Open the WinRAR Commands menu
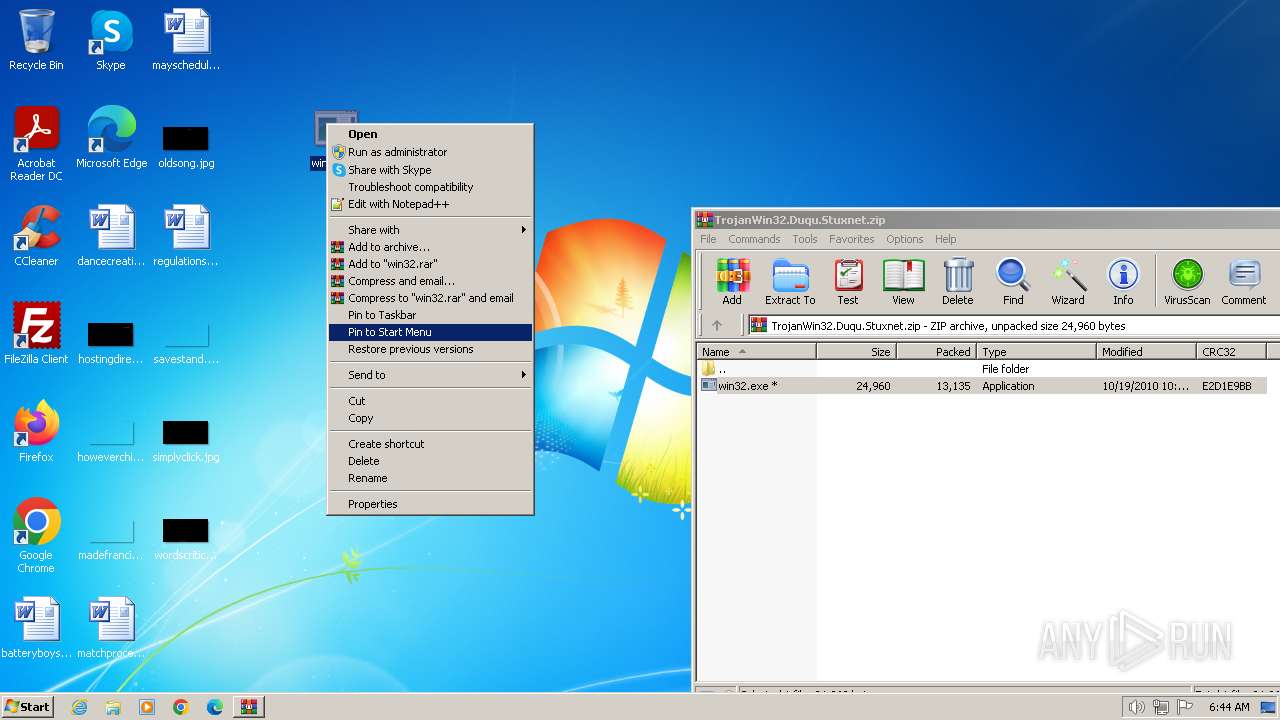 754,239
